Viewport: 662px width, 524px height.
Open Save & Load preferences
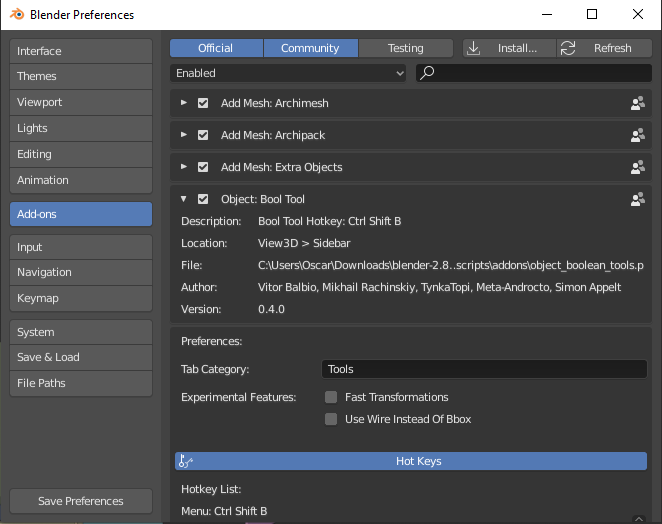coord(81,357)
